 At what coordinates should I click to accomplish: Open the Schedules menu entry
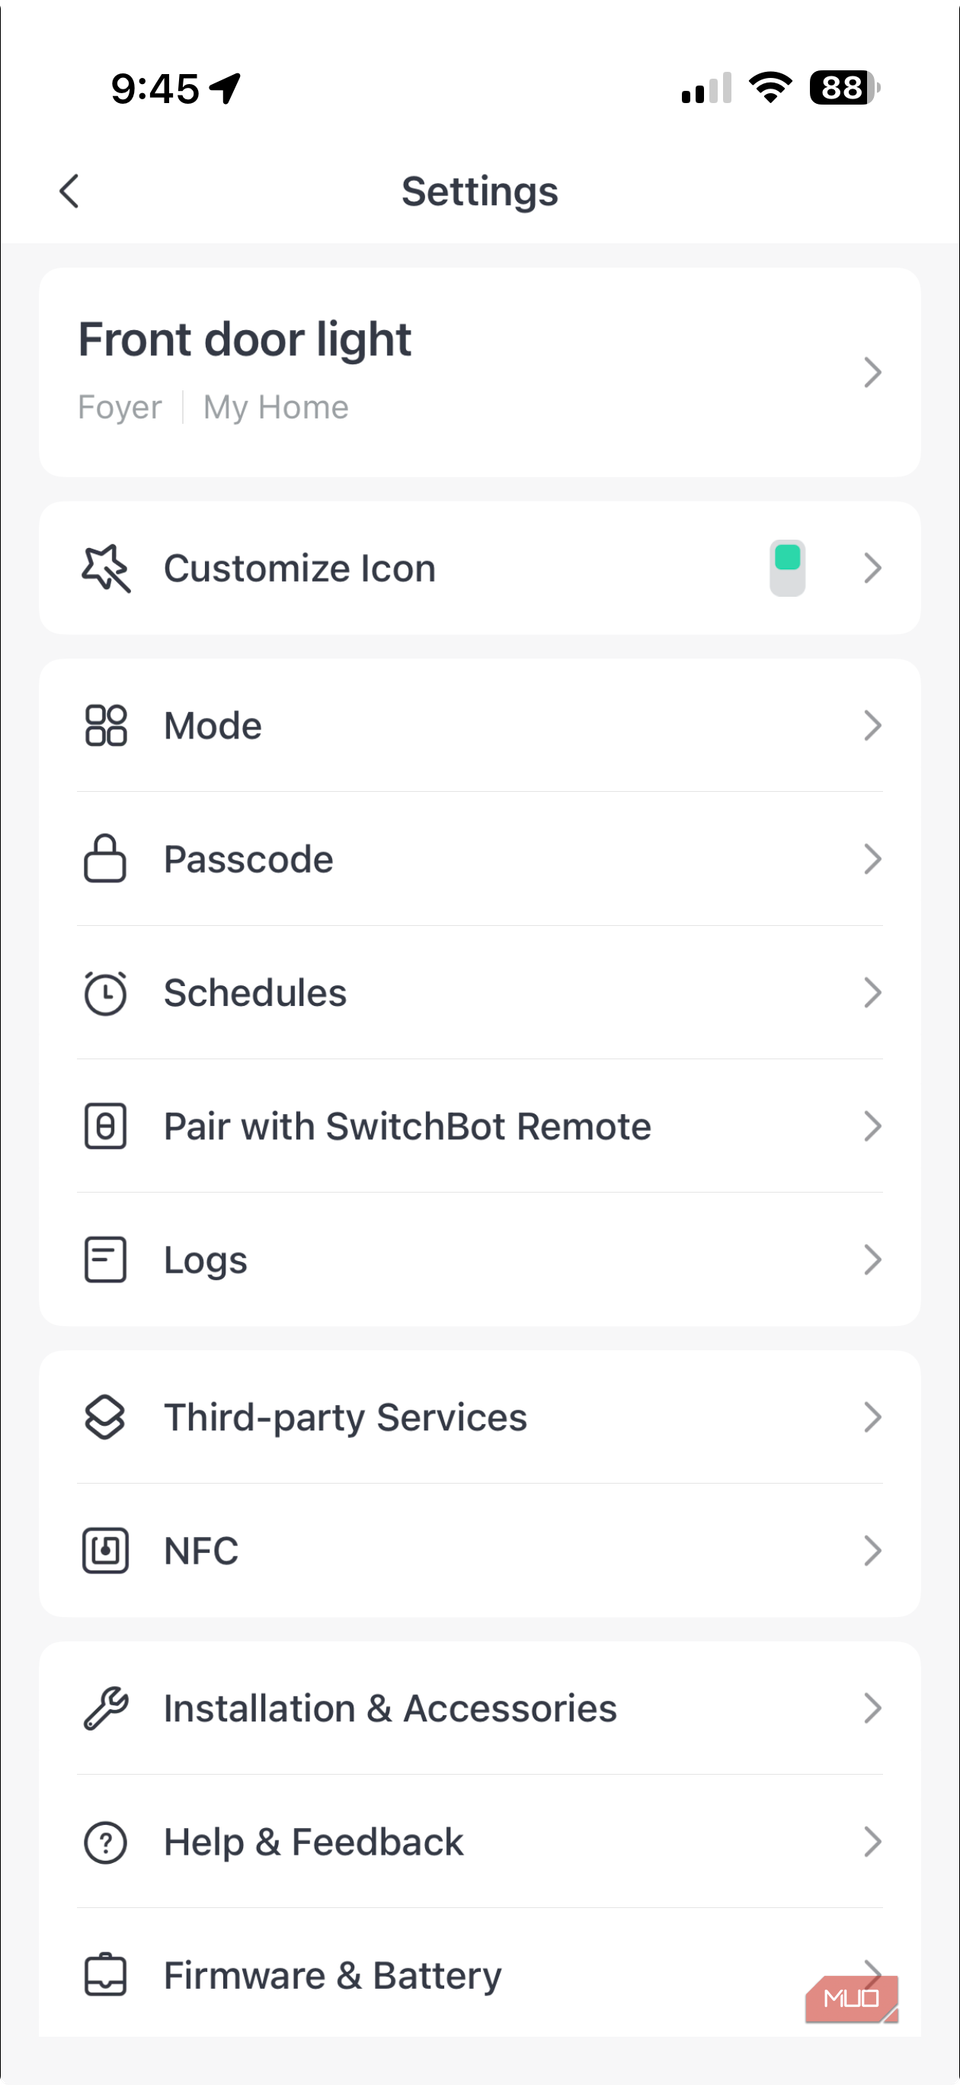(480, 993)
